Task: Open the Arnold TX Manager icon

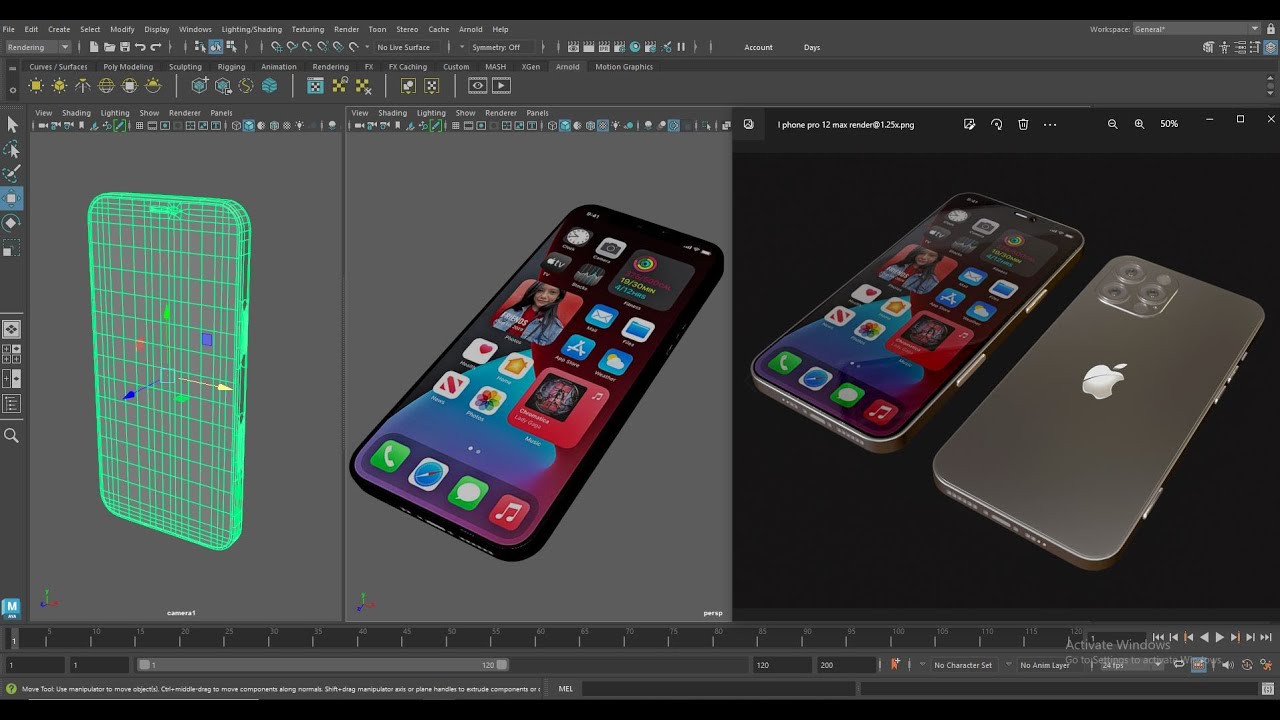Action: (315, 86)
